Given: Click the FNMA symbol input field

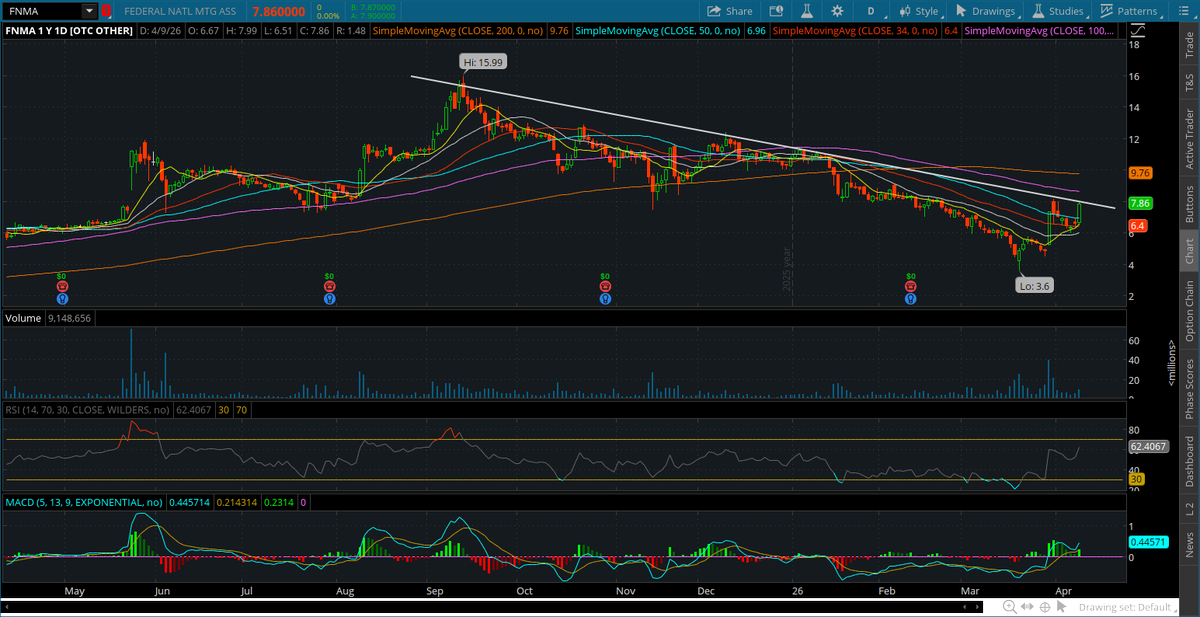Looking at the screenshot, I should coord(42,11).
